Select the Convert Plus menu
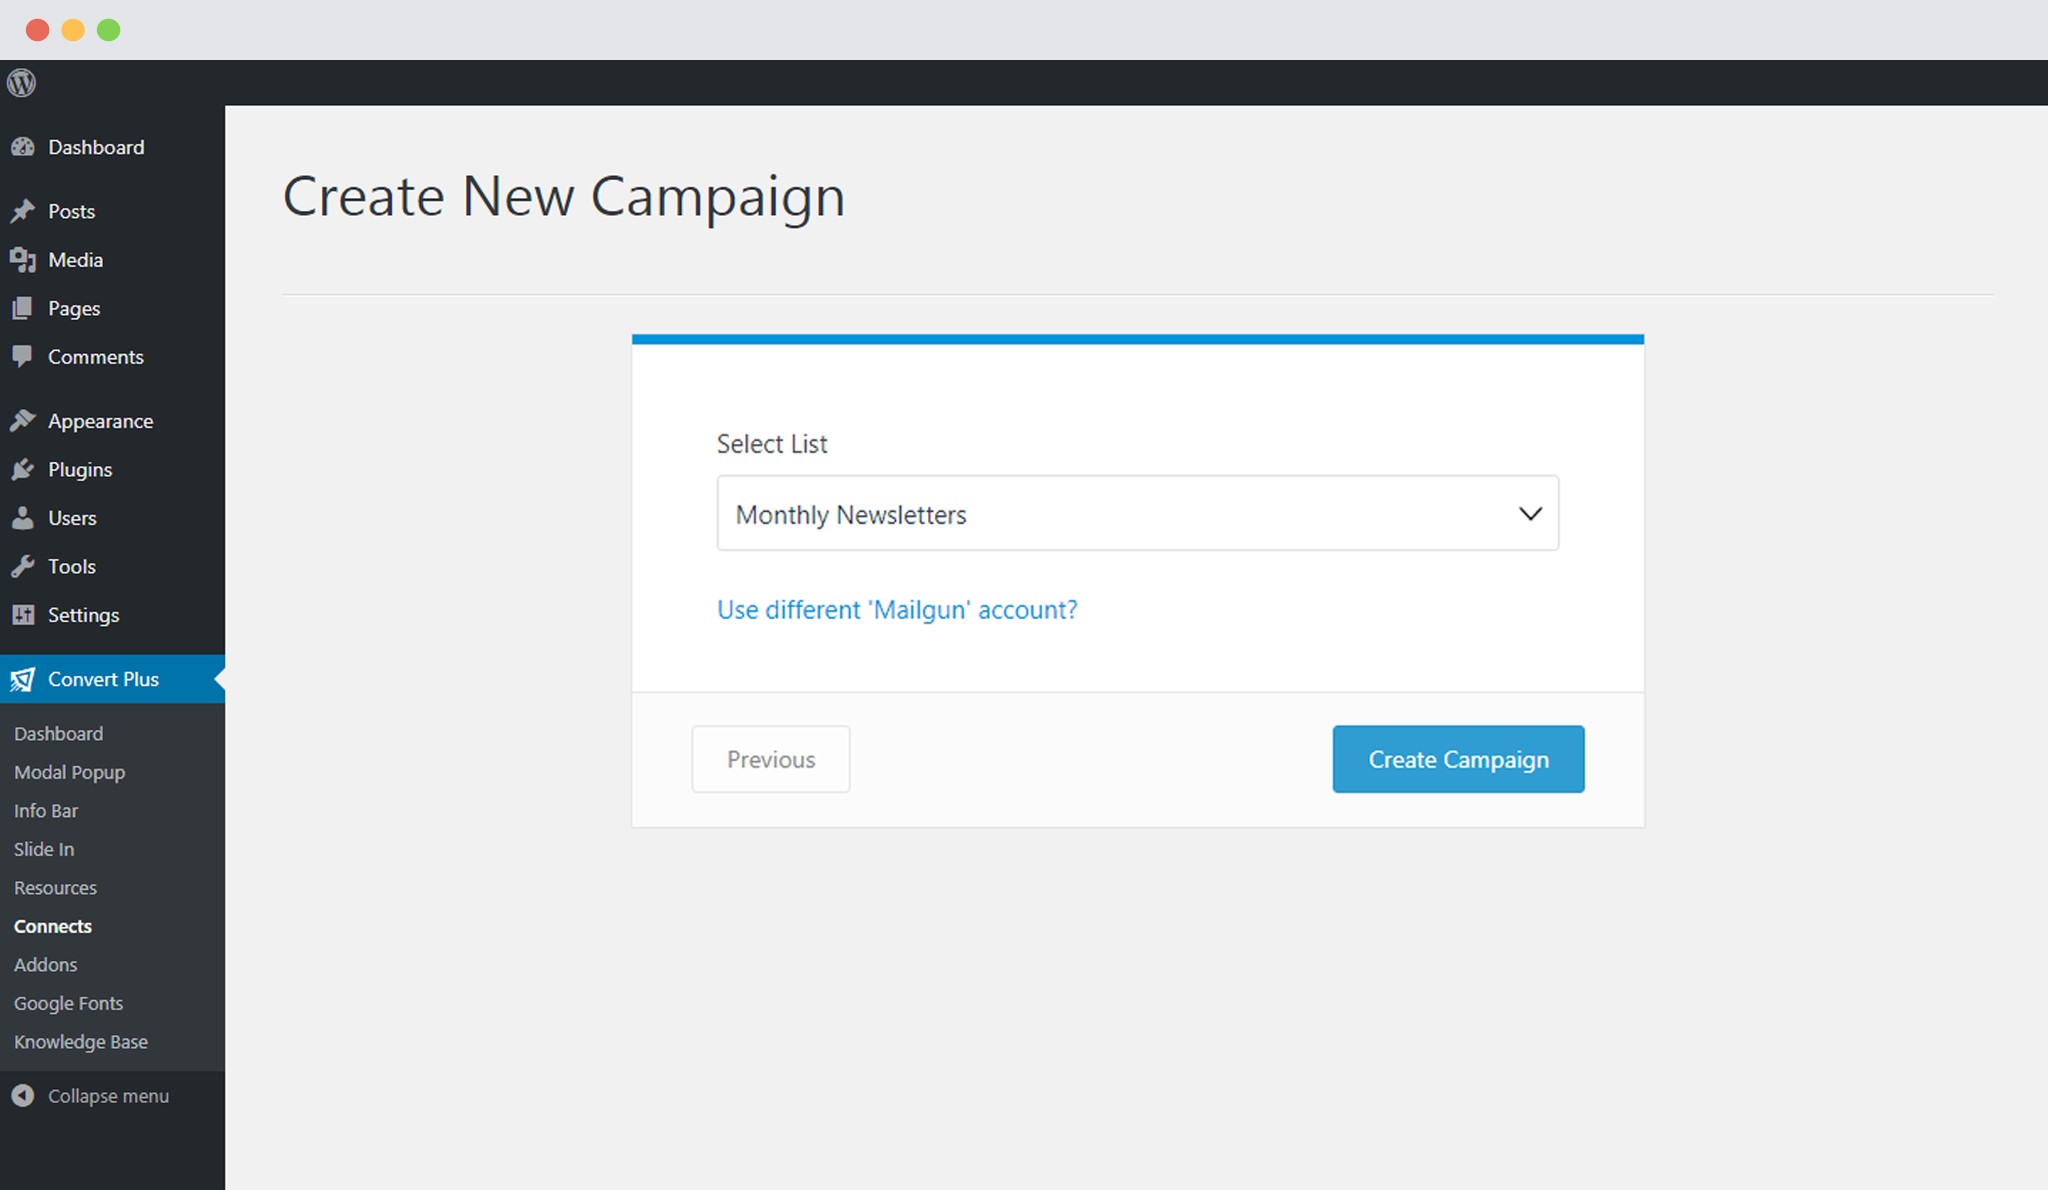2048x1190 pixels. [x=112, y=679]
